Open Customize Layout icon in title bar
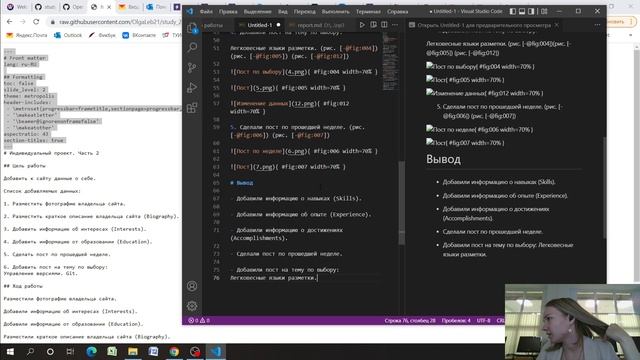This screenshot has height=360, width=640. pyautogui.click(x=544, y=11)
